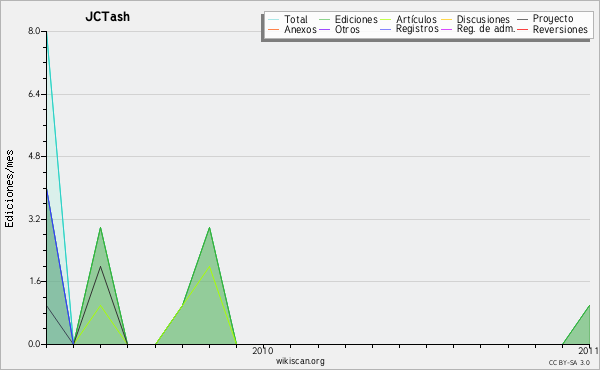Click the 0.0 y-axis label
600x370 pixels.
pyautogui.click(x=34, y=344)
